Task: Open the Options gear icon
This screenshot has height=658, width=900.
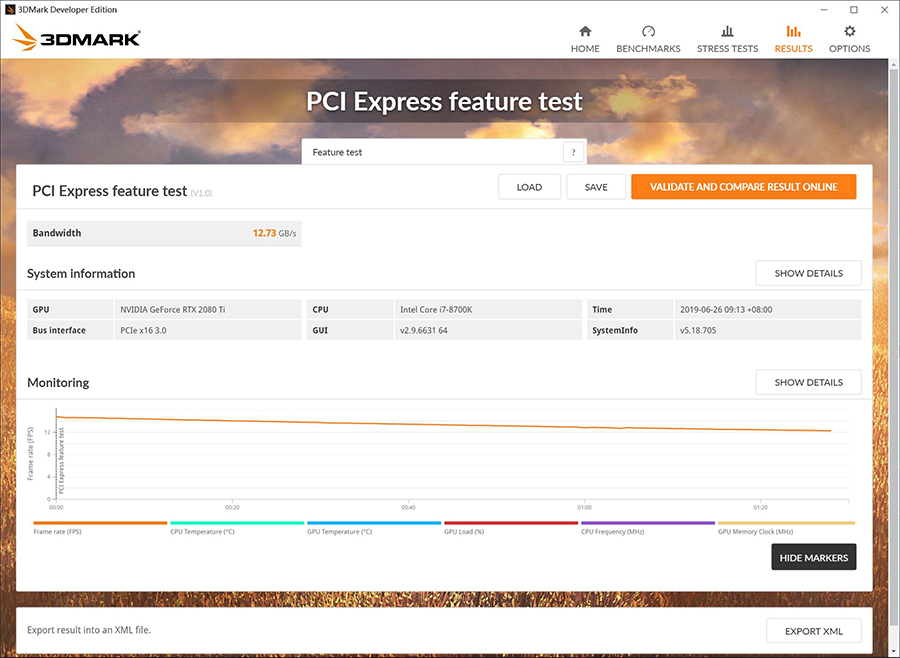Action: (x=849, y=31)
